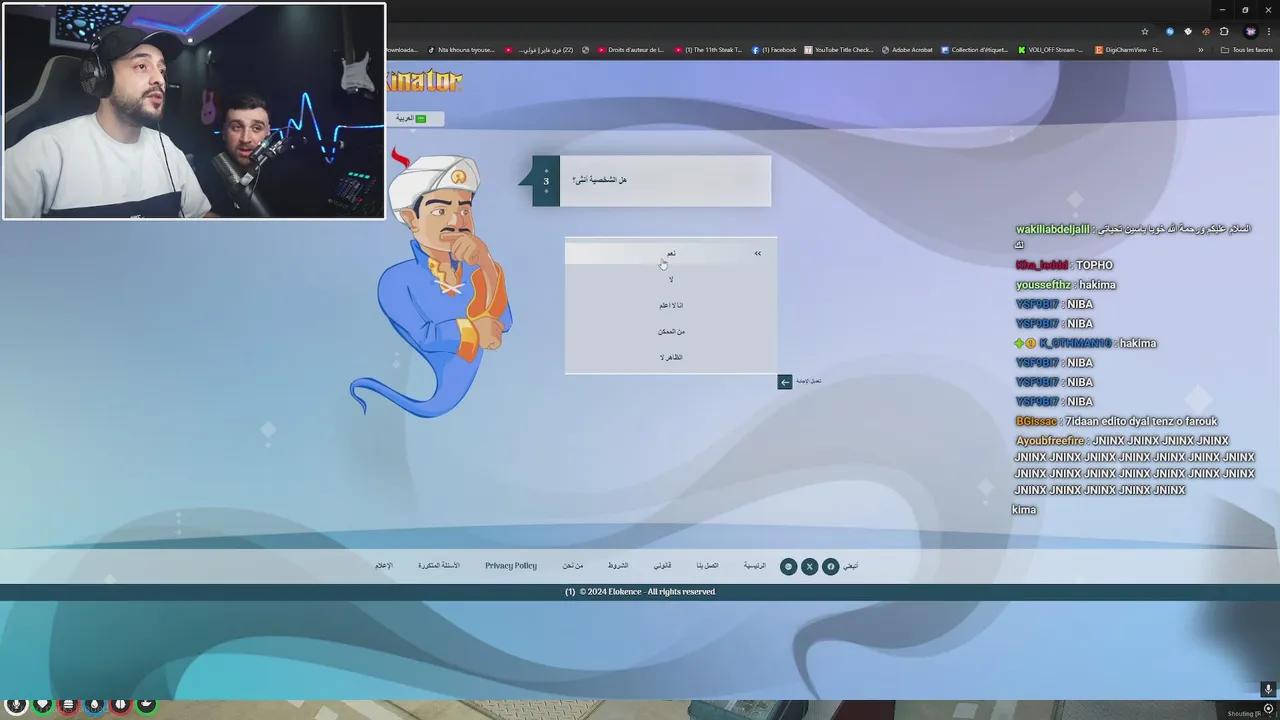1280x720 pixels.
Task: Expand the hidden bookmarks chevron
Action: tap(1201, 50)
